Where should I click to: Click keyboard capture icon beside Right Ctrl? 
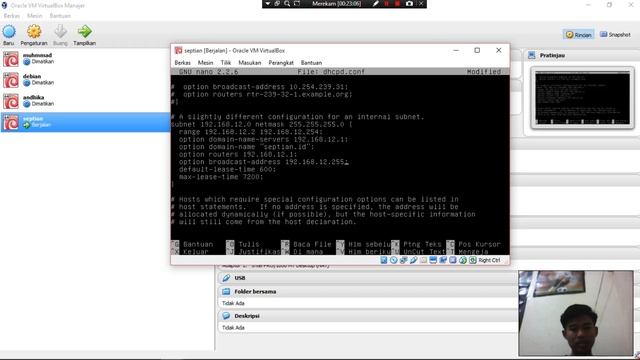pyautogui.click(x=473, y=260)
